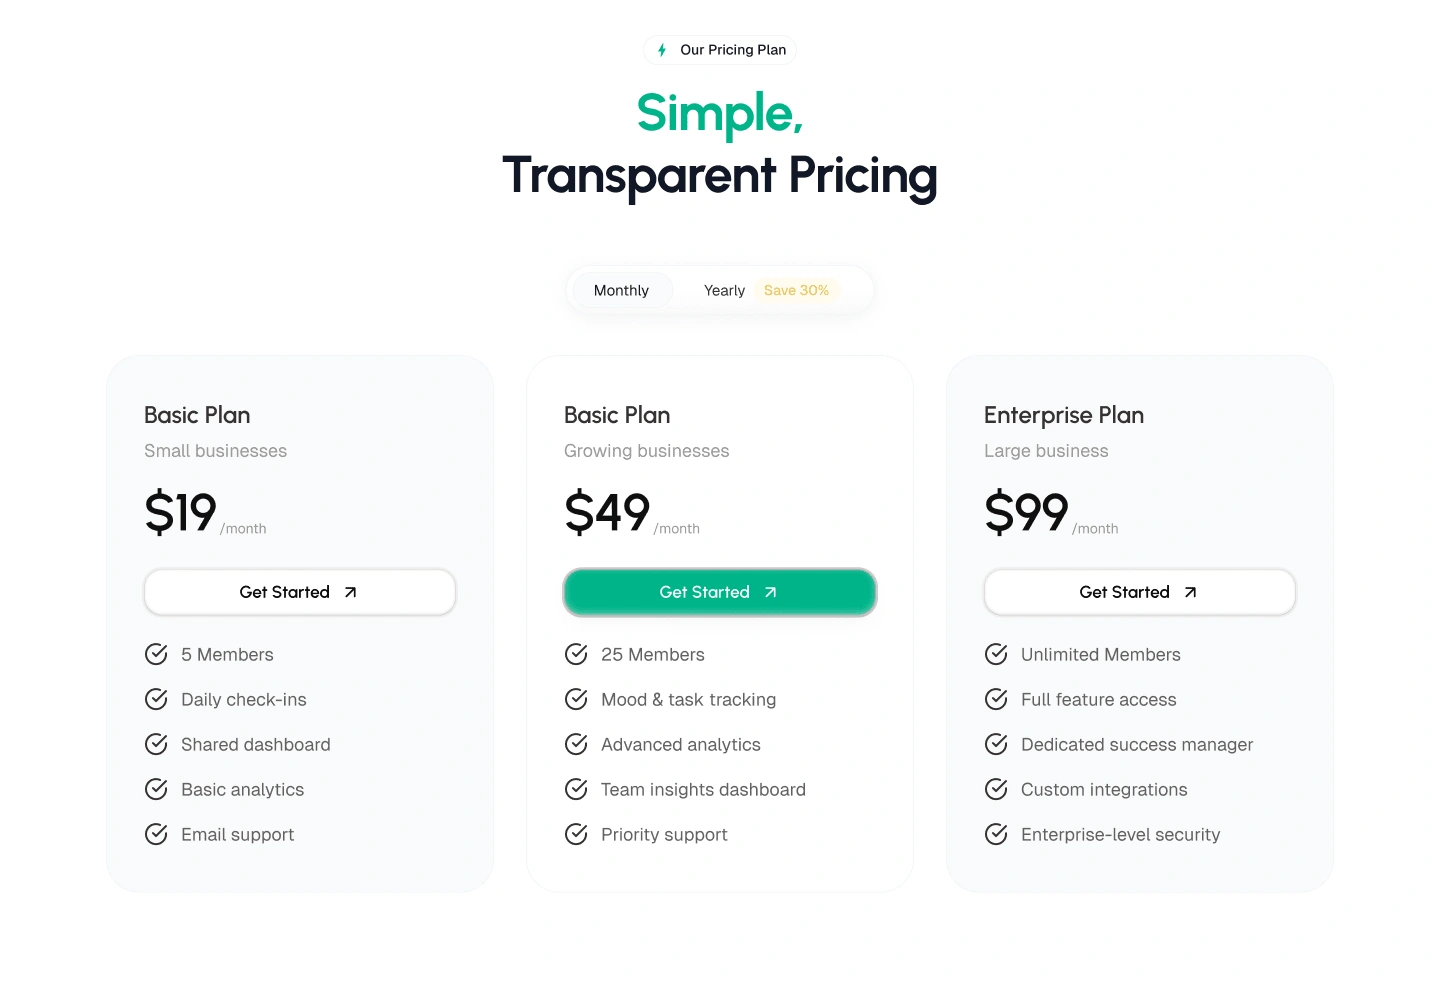This screenshot has height=983, width=1440.
Task: Click the arrow icon on $19 Get Started
Action: tap(350, 592)
